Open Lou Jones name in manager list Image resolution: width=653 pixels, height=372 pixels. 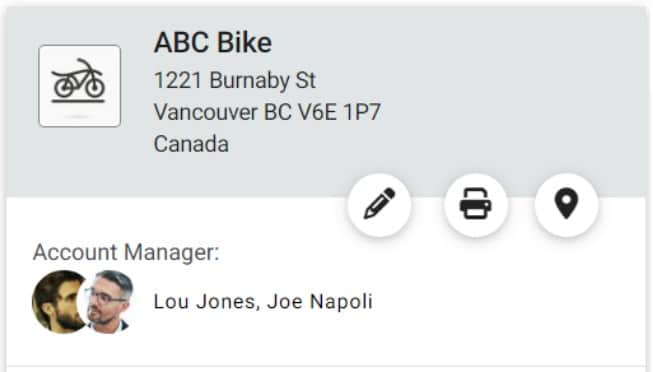click(204, 302)
